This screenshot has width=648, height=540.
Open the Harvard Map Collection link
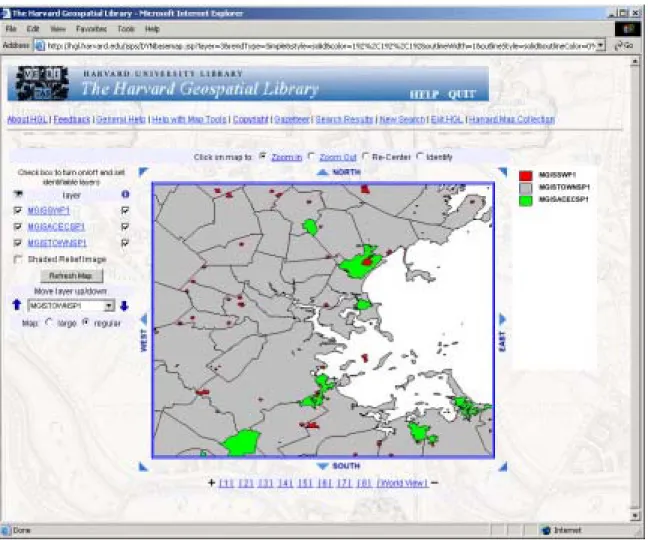point(512,119)
